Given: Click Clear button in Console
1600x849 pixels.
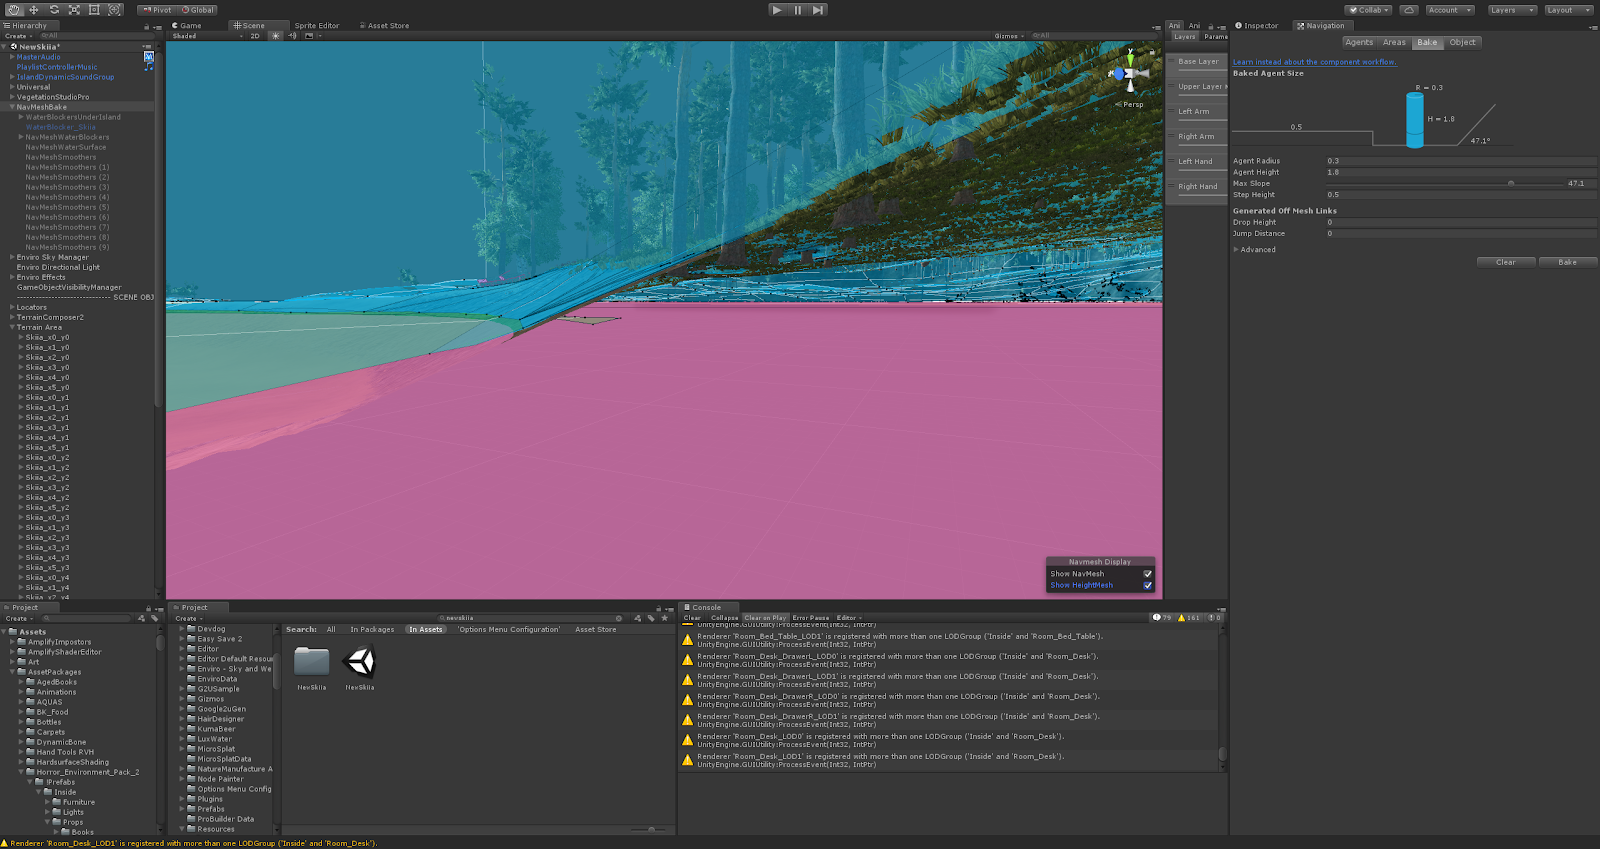Looking at the screenshot, I should point(692,618).
